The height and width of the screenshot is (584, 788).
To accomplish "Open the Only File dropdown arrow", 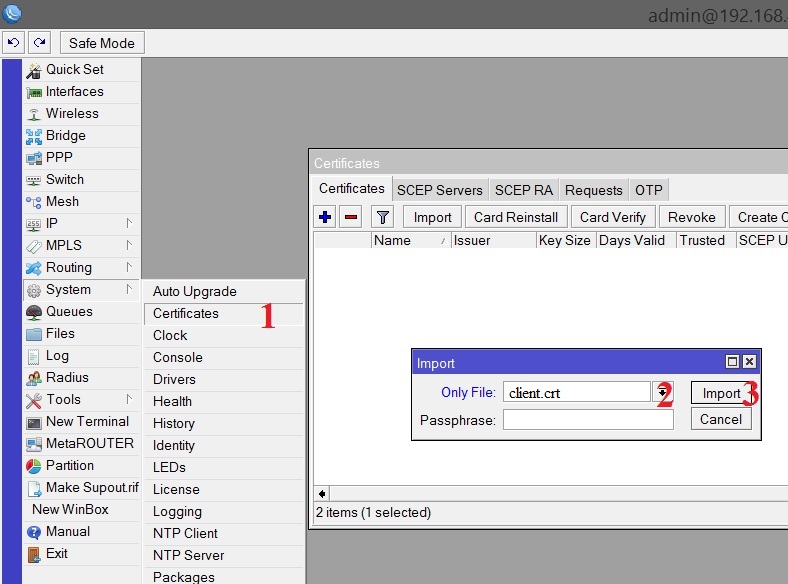I will 661,393.
